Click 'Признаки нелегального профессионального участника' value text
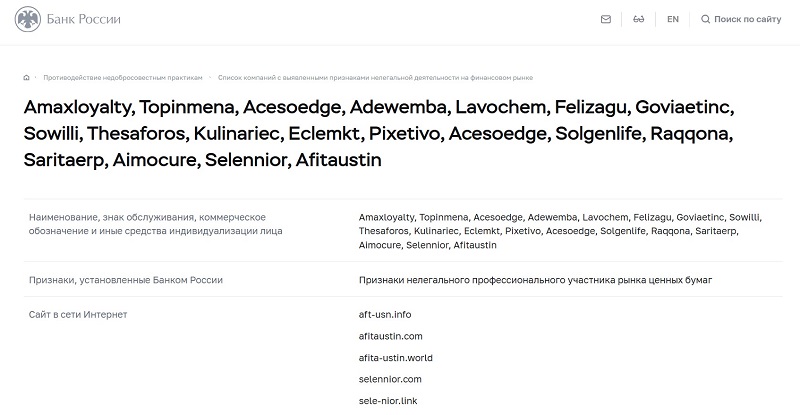The width and height of the screenshot is (800, 415). tap(535, 280)
